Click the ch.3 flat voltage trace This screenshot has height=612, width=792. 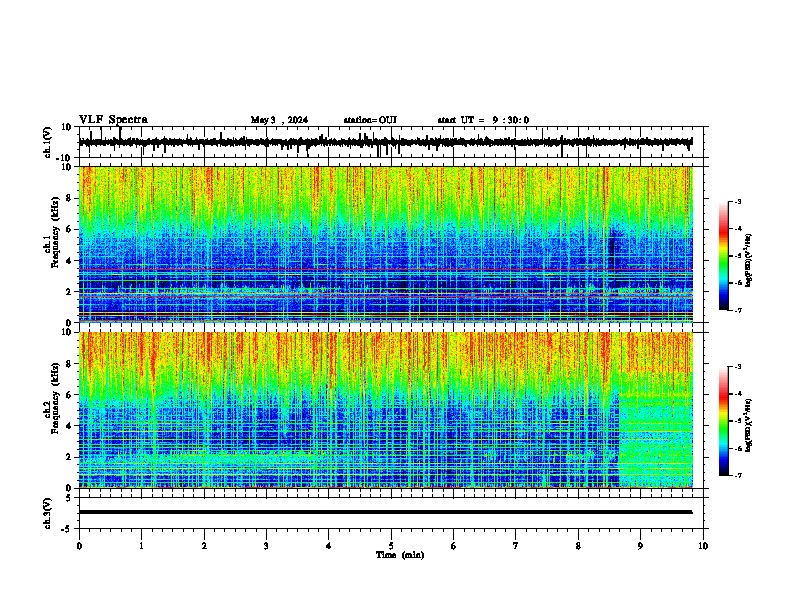[385, 512]
